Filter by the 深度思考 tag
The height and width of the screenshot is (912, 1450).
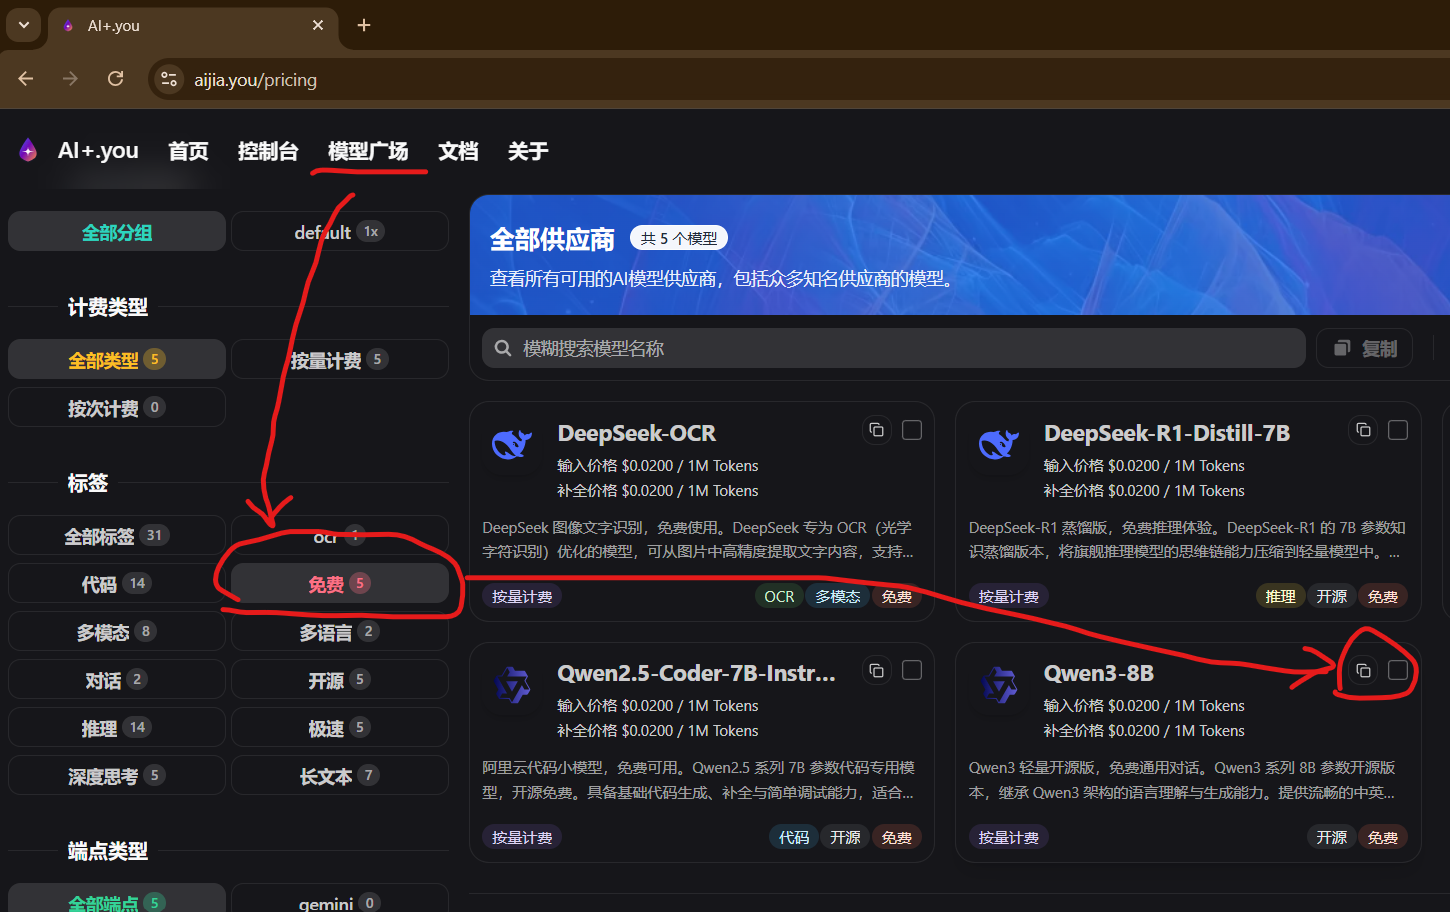[x=116, y=776]
